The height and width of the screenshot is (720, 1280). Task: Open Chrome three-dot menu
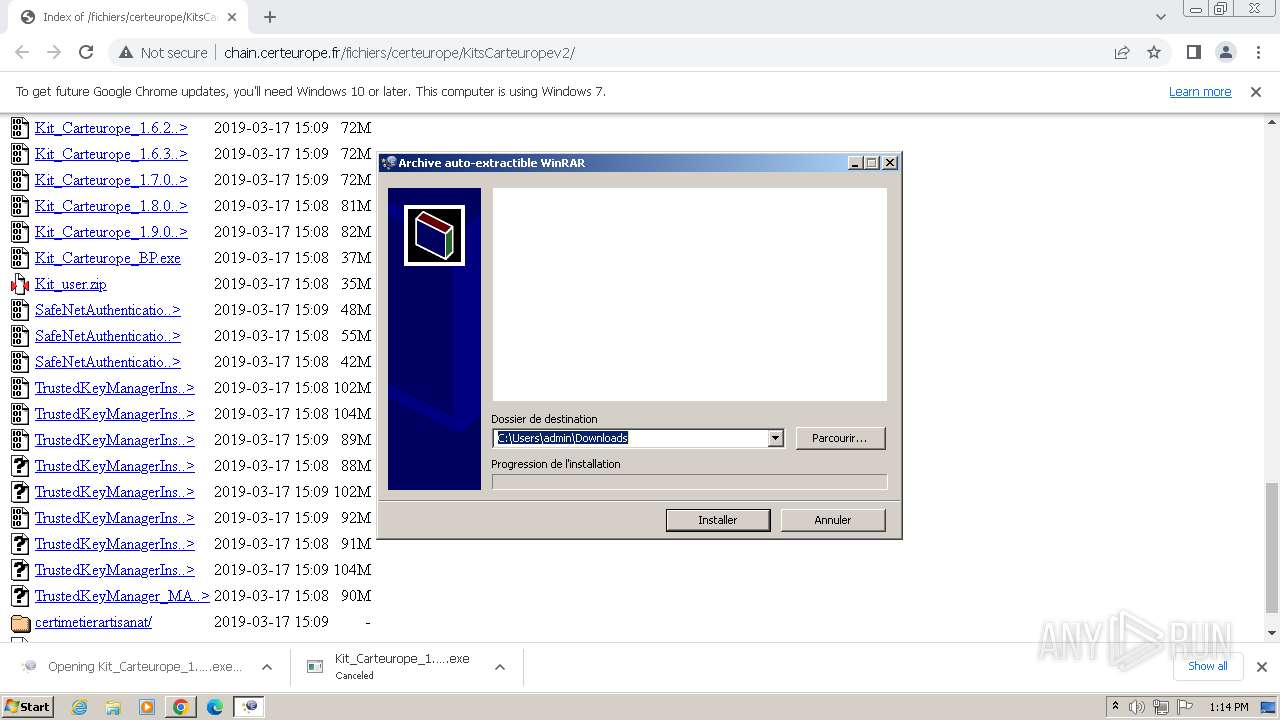point(1258,53)
